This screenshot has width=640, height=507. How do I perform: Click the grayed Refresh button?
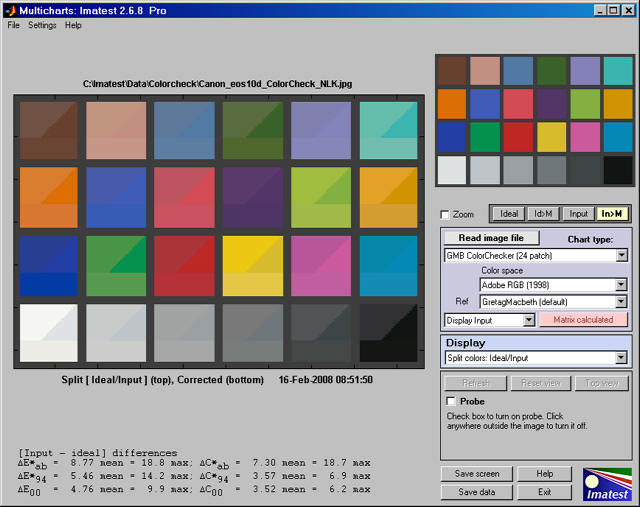[476, 383]
